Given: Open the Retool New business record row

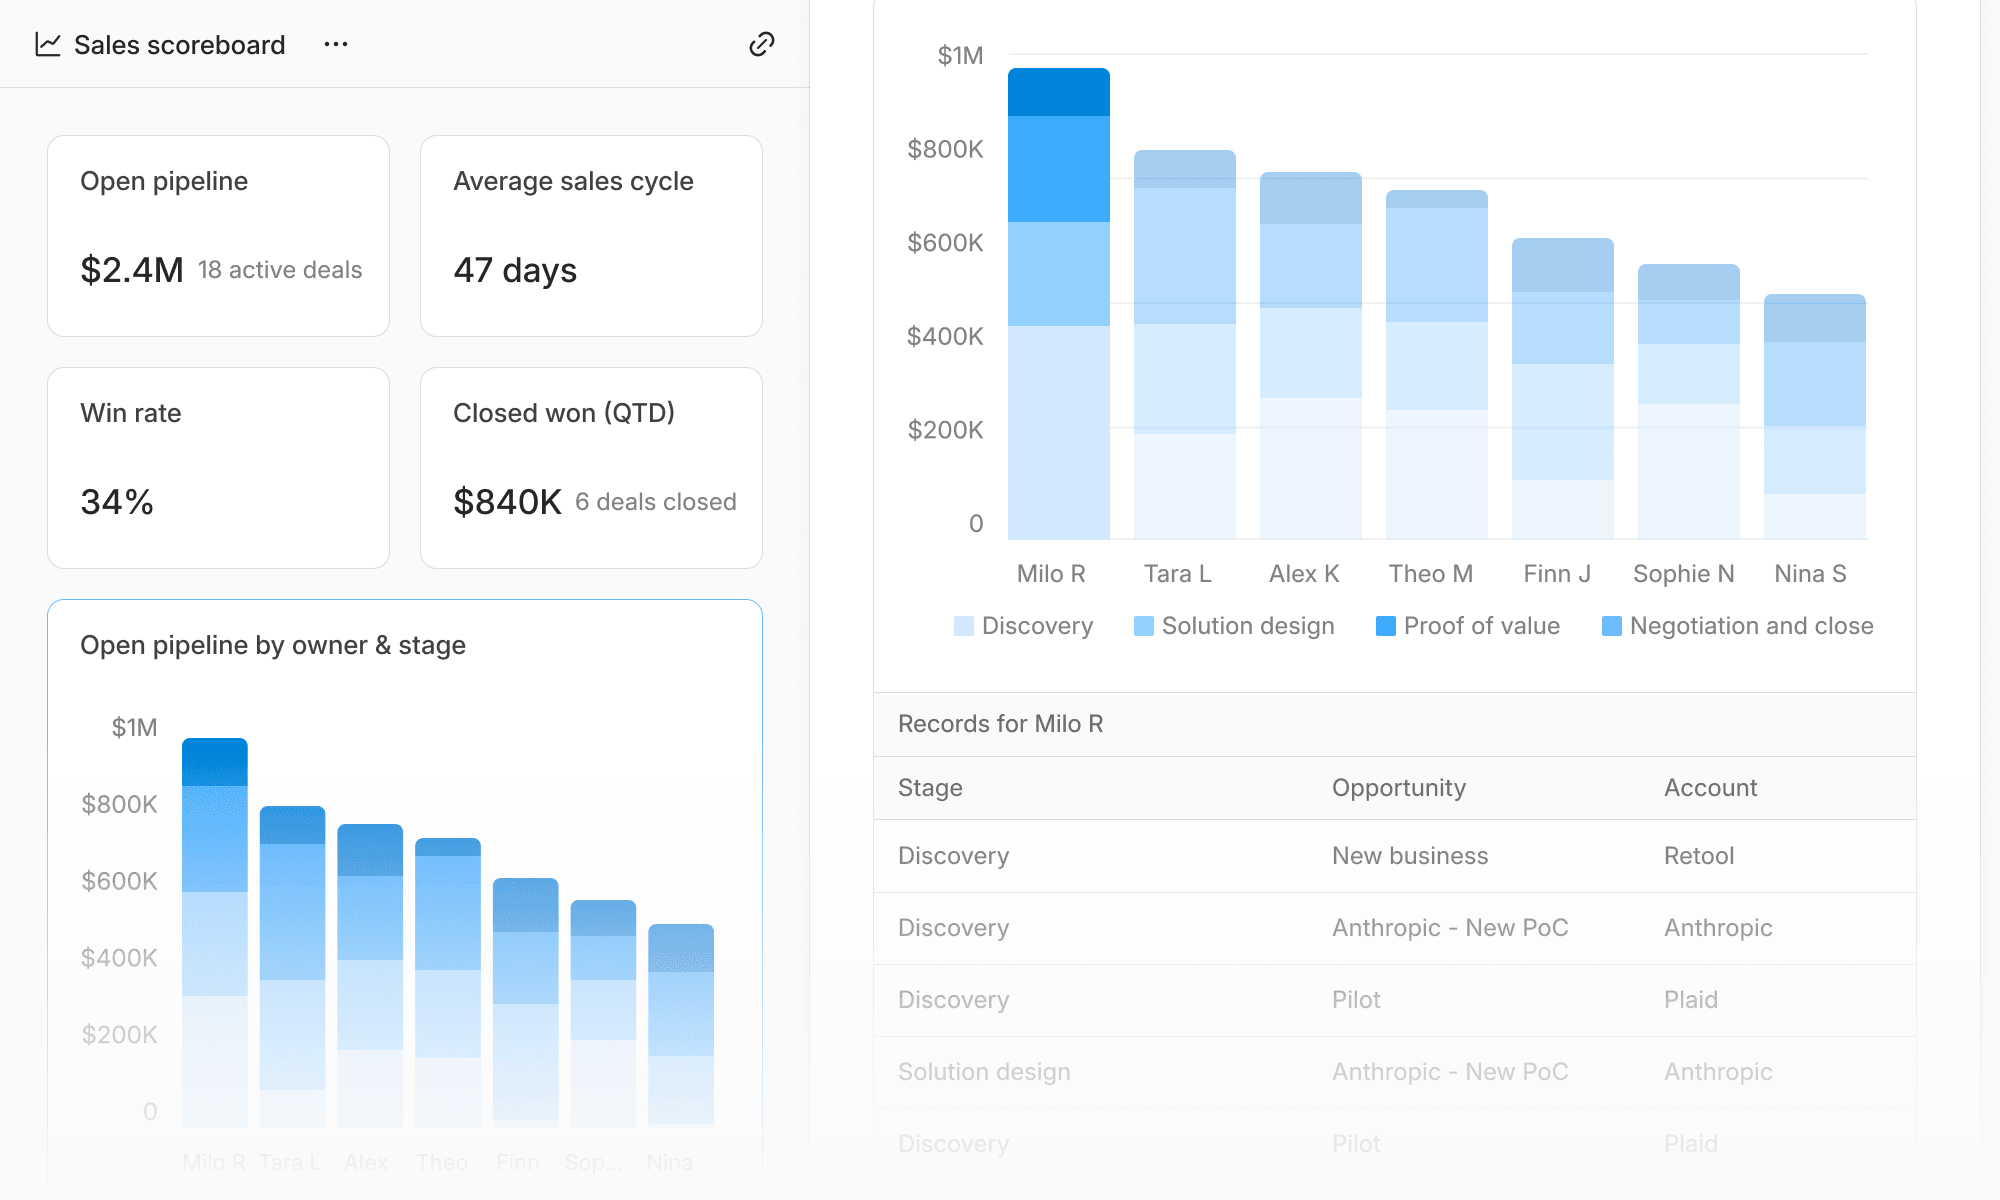Looking at the screenshot, I should point(1395,856).
